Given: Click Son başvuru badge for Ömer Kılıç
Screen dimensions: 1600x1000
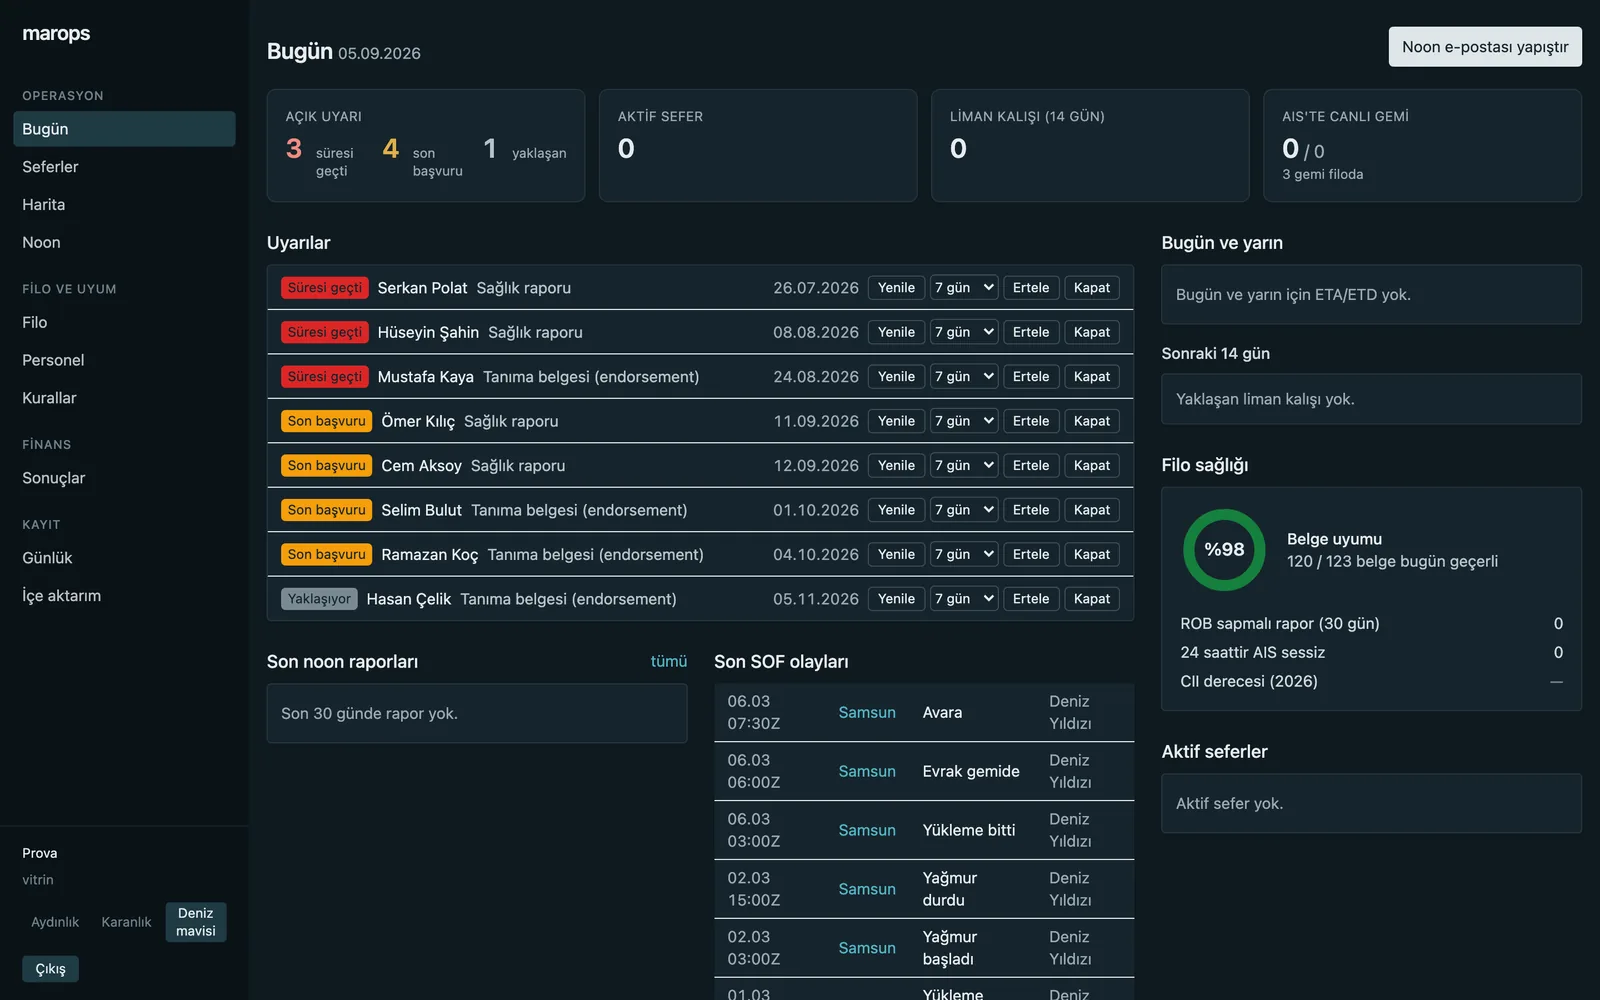Looking at the screenshot, I should tap(327, 421).
